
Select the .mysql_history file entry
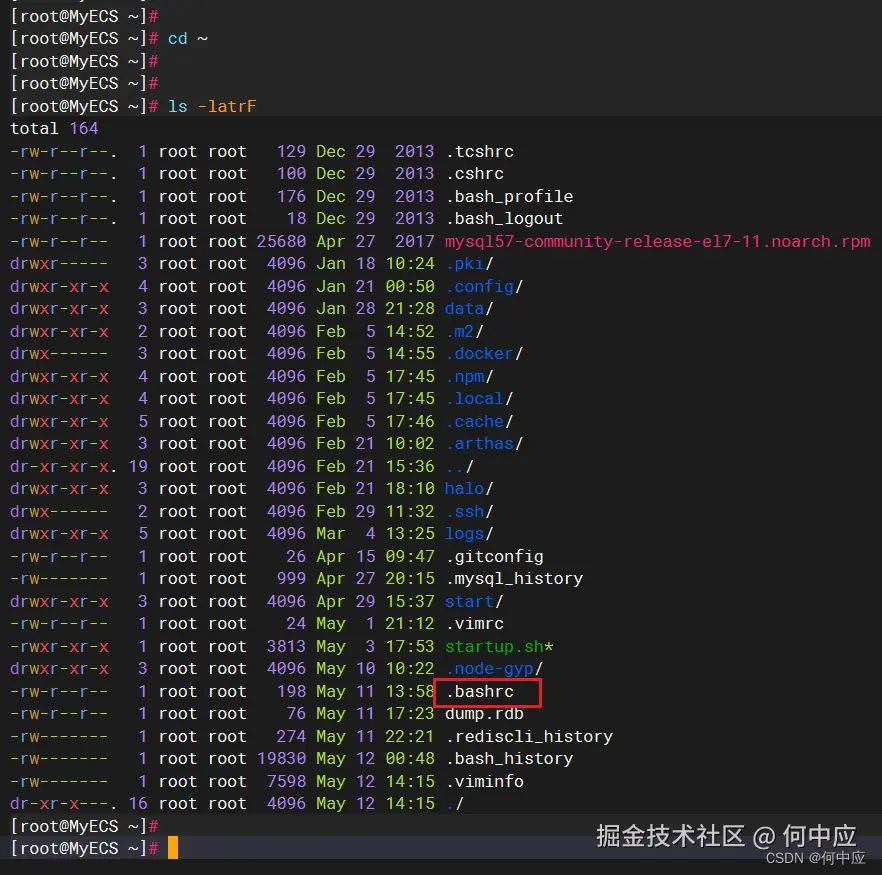515,578
